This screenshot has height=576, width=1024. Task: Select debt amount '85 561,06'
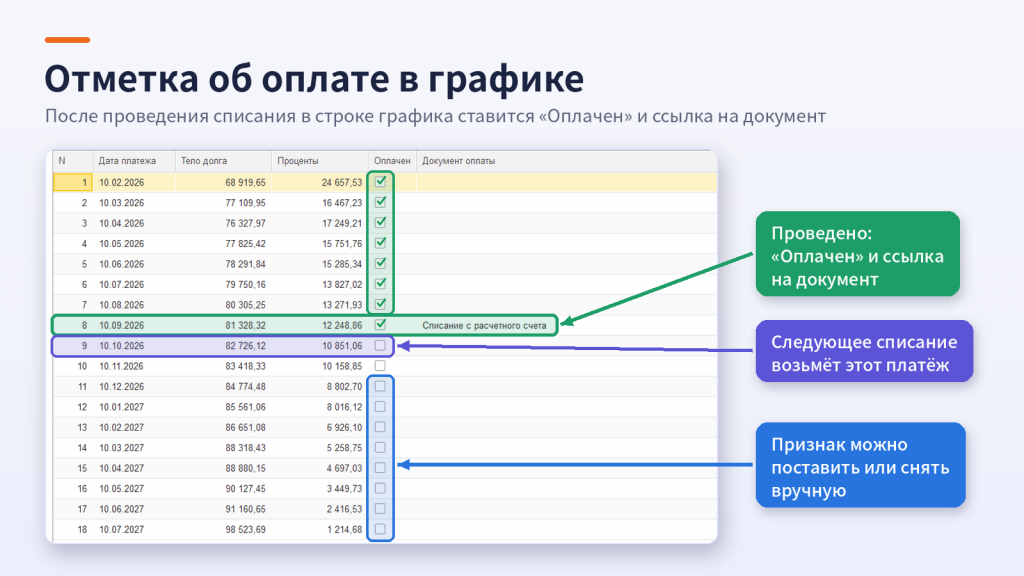[x=246, y=407]
